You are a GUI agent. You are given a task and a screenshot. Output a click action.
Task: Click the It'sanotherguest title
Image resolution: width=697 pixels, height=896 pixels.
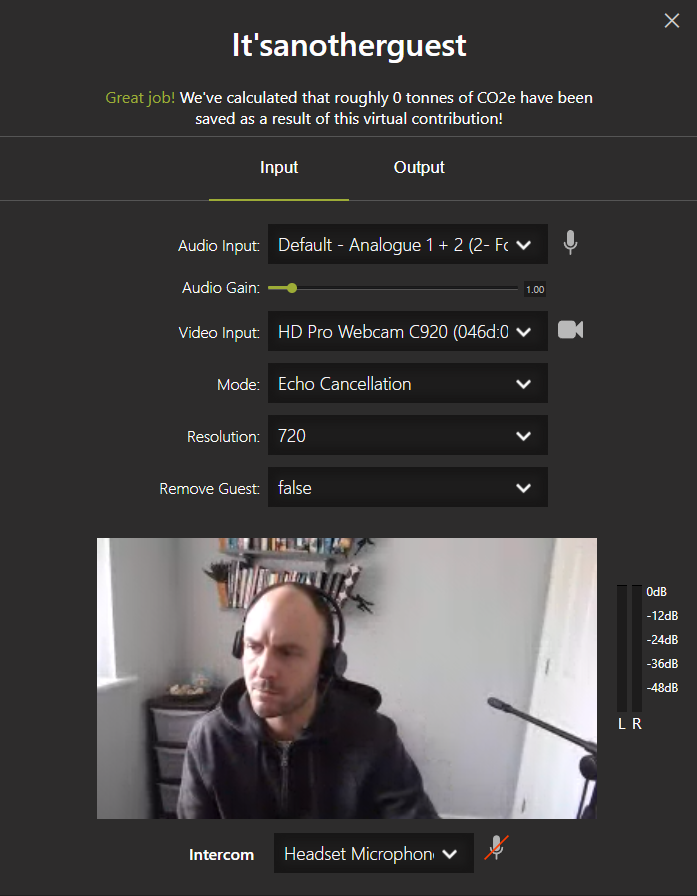[x=349, y=46]
